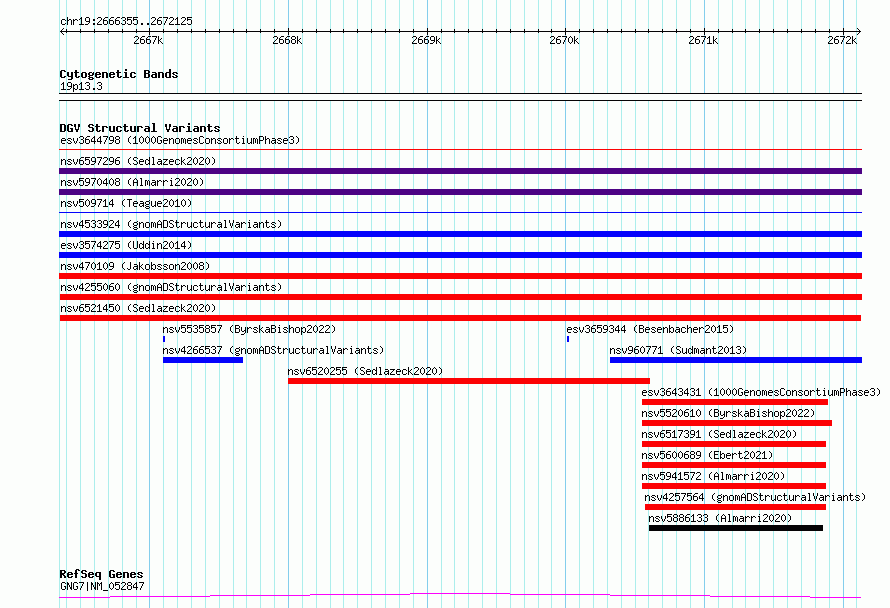Open the nsv5600689 Ebert2021 label
This screenshot has width=890, height=608.
click(707, 455)
